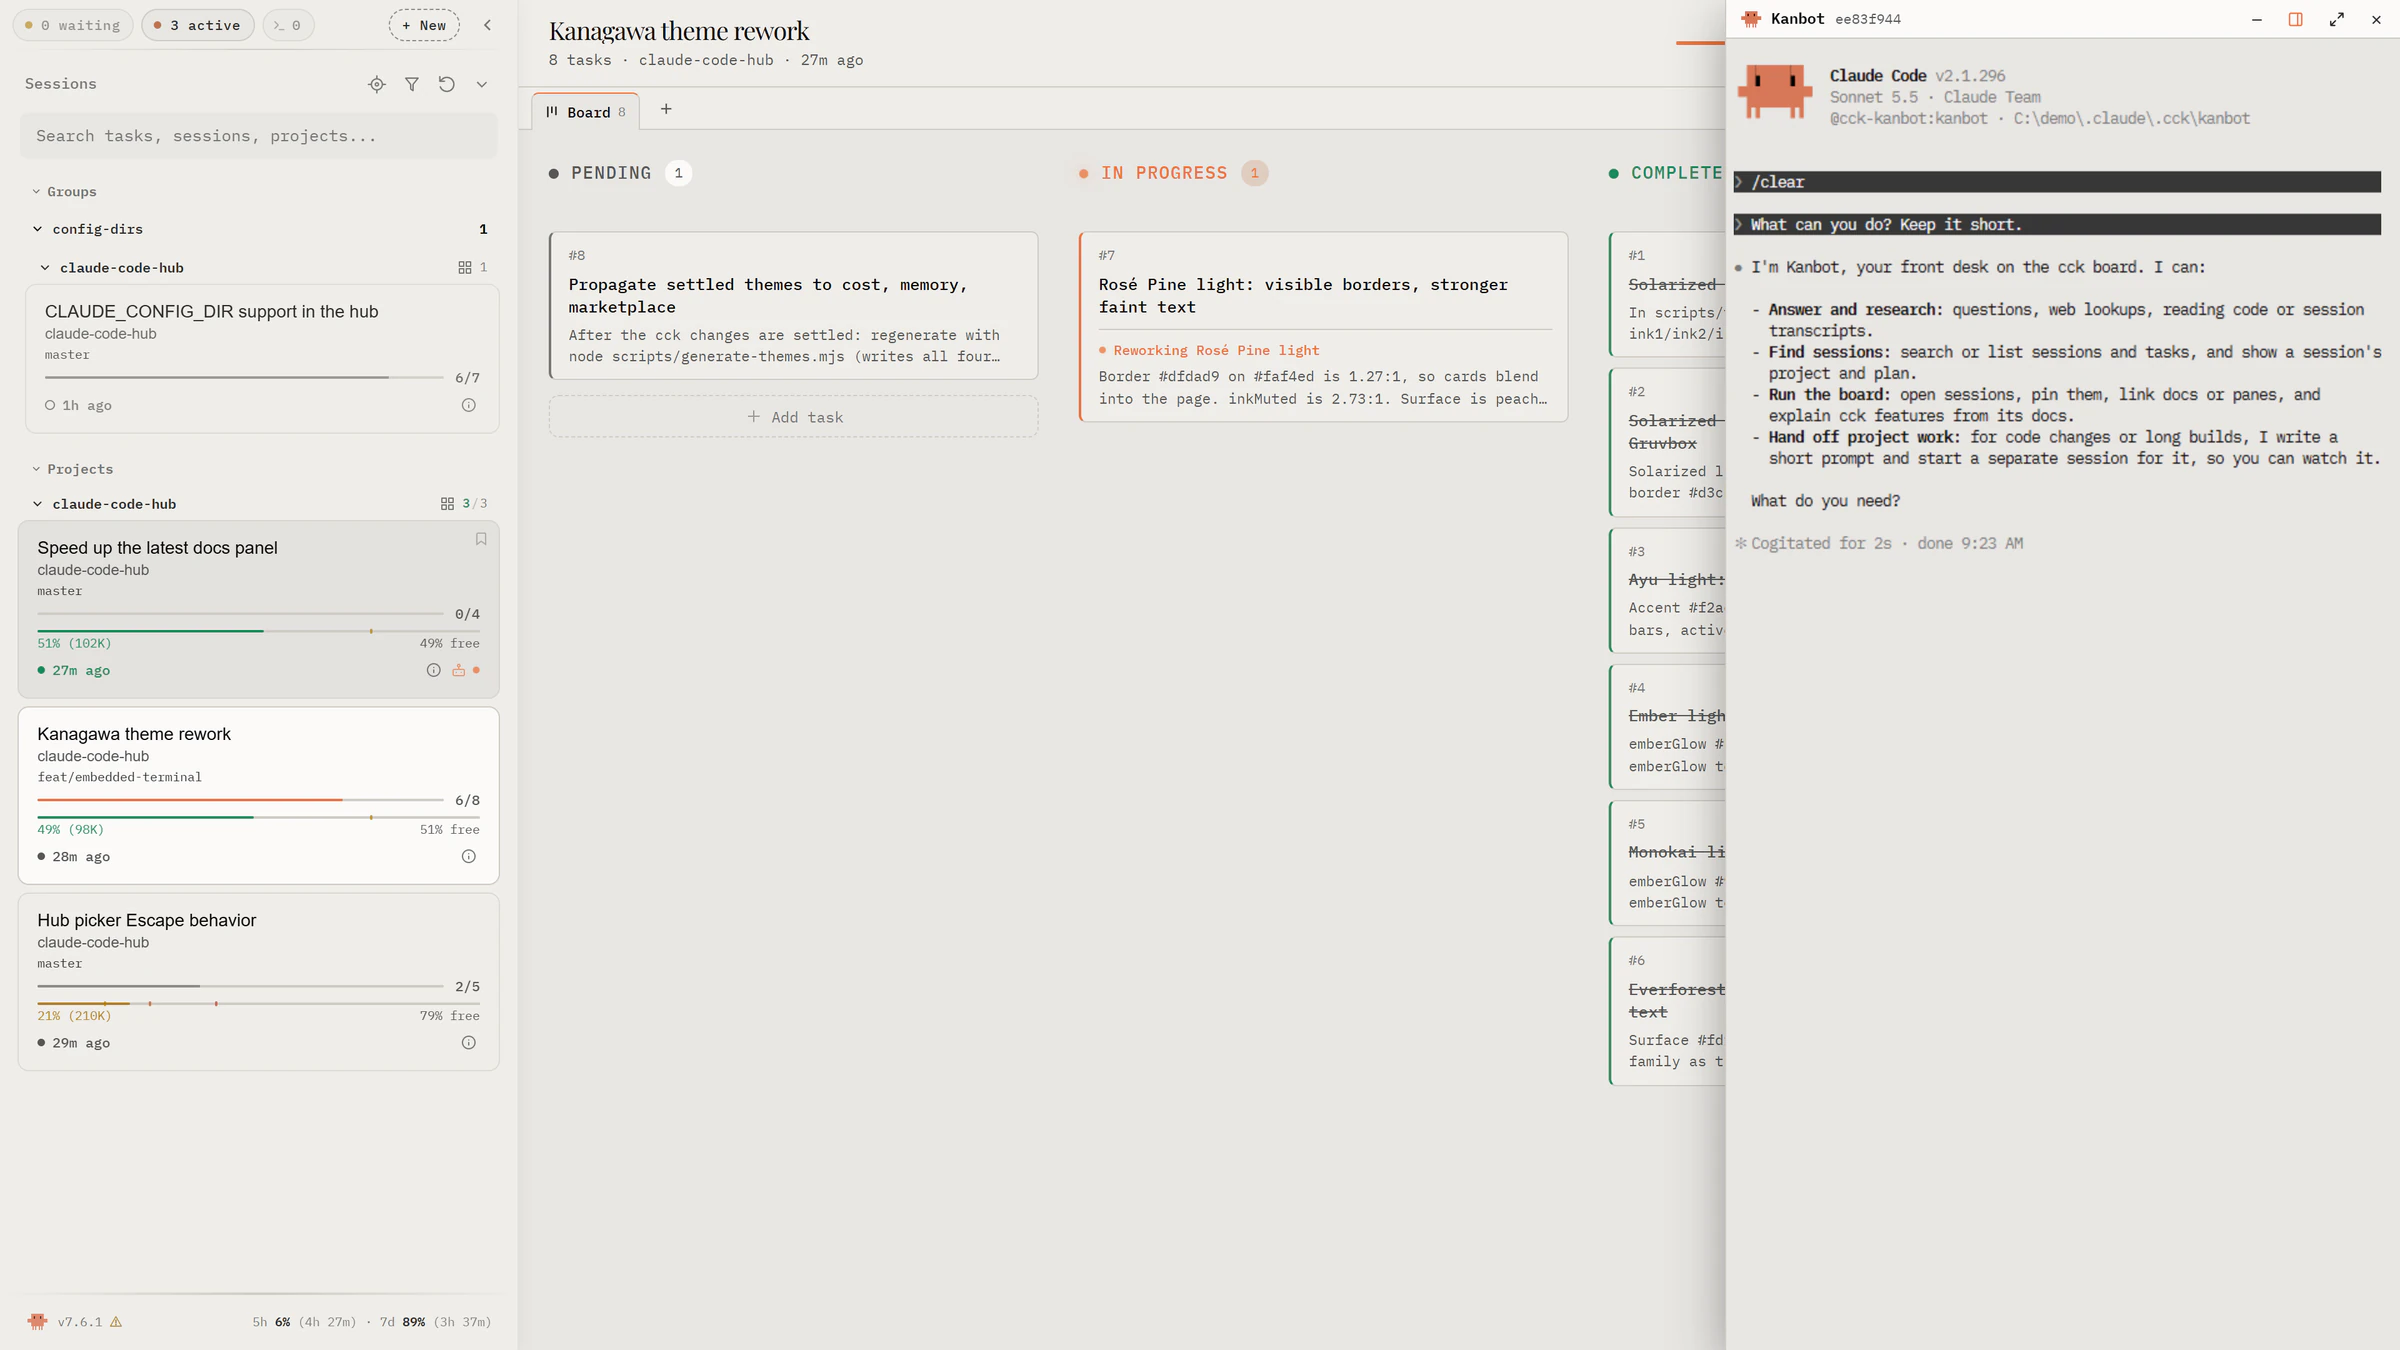
Task: Select the Board tab
Action: coord(586,112)
